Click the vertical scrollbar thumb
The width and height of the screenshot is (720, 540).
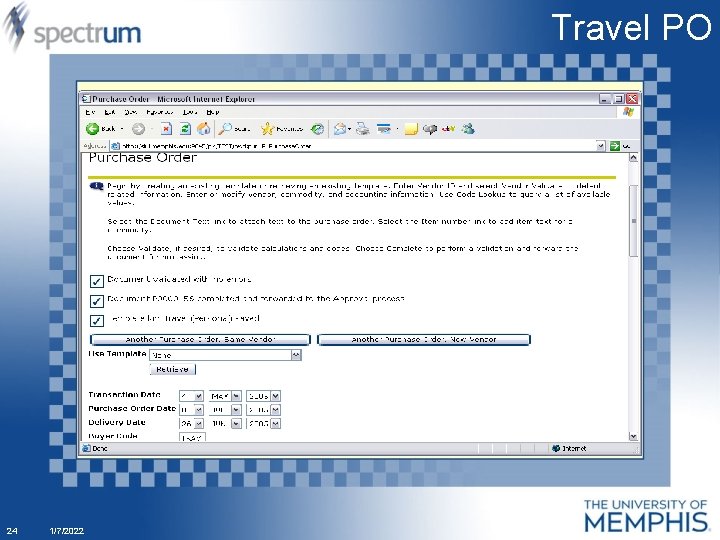tap(633, 220)
